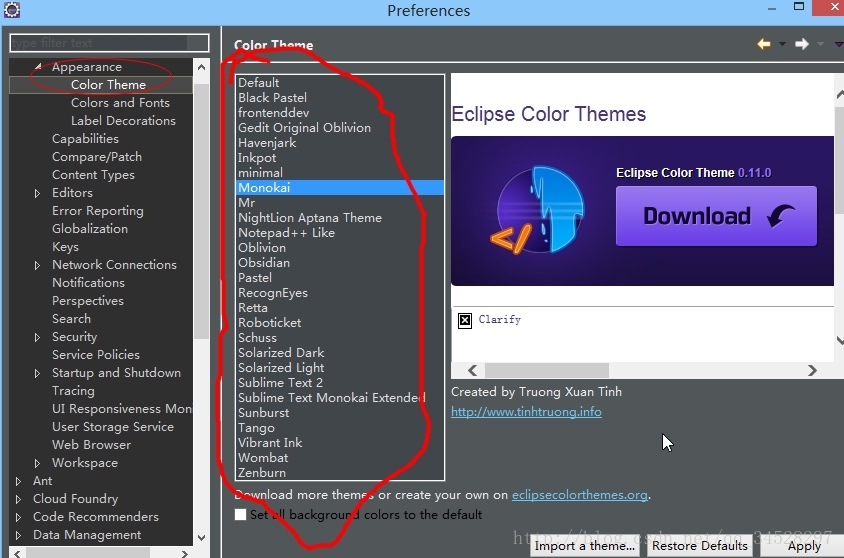Select the Sunburst theme

point(340,413)
